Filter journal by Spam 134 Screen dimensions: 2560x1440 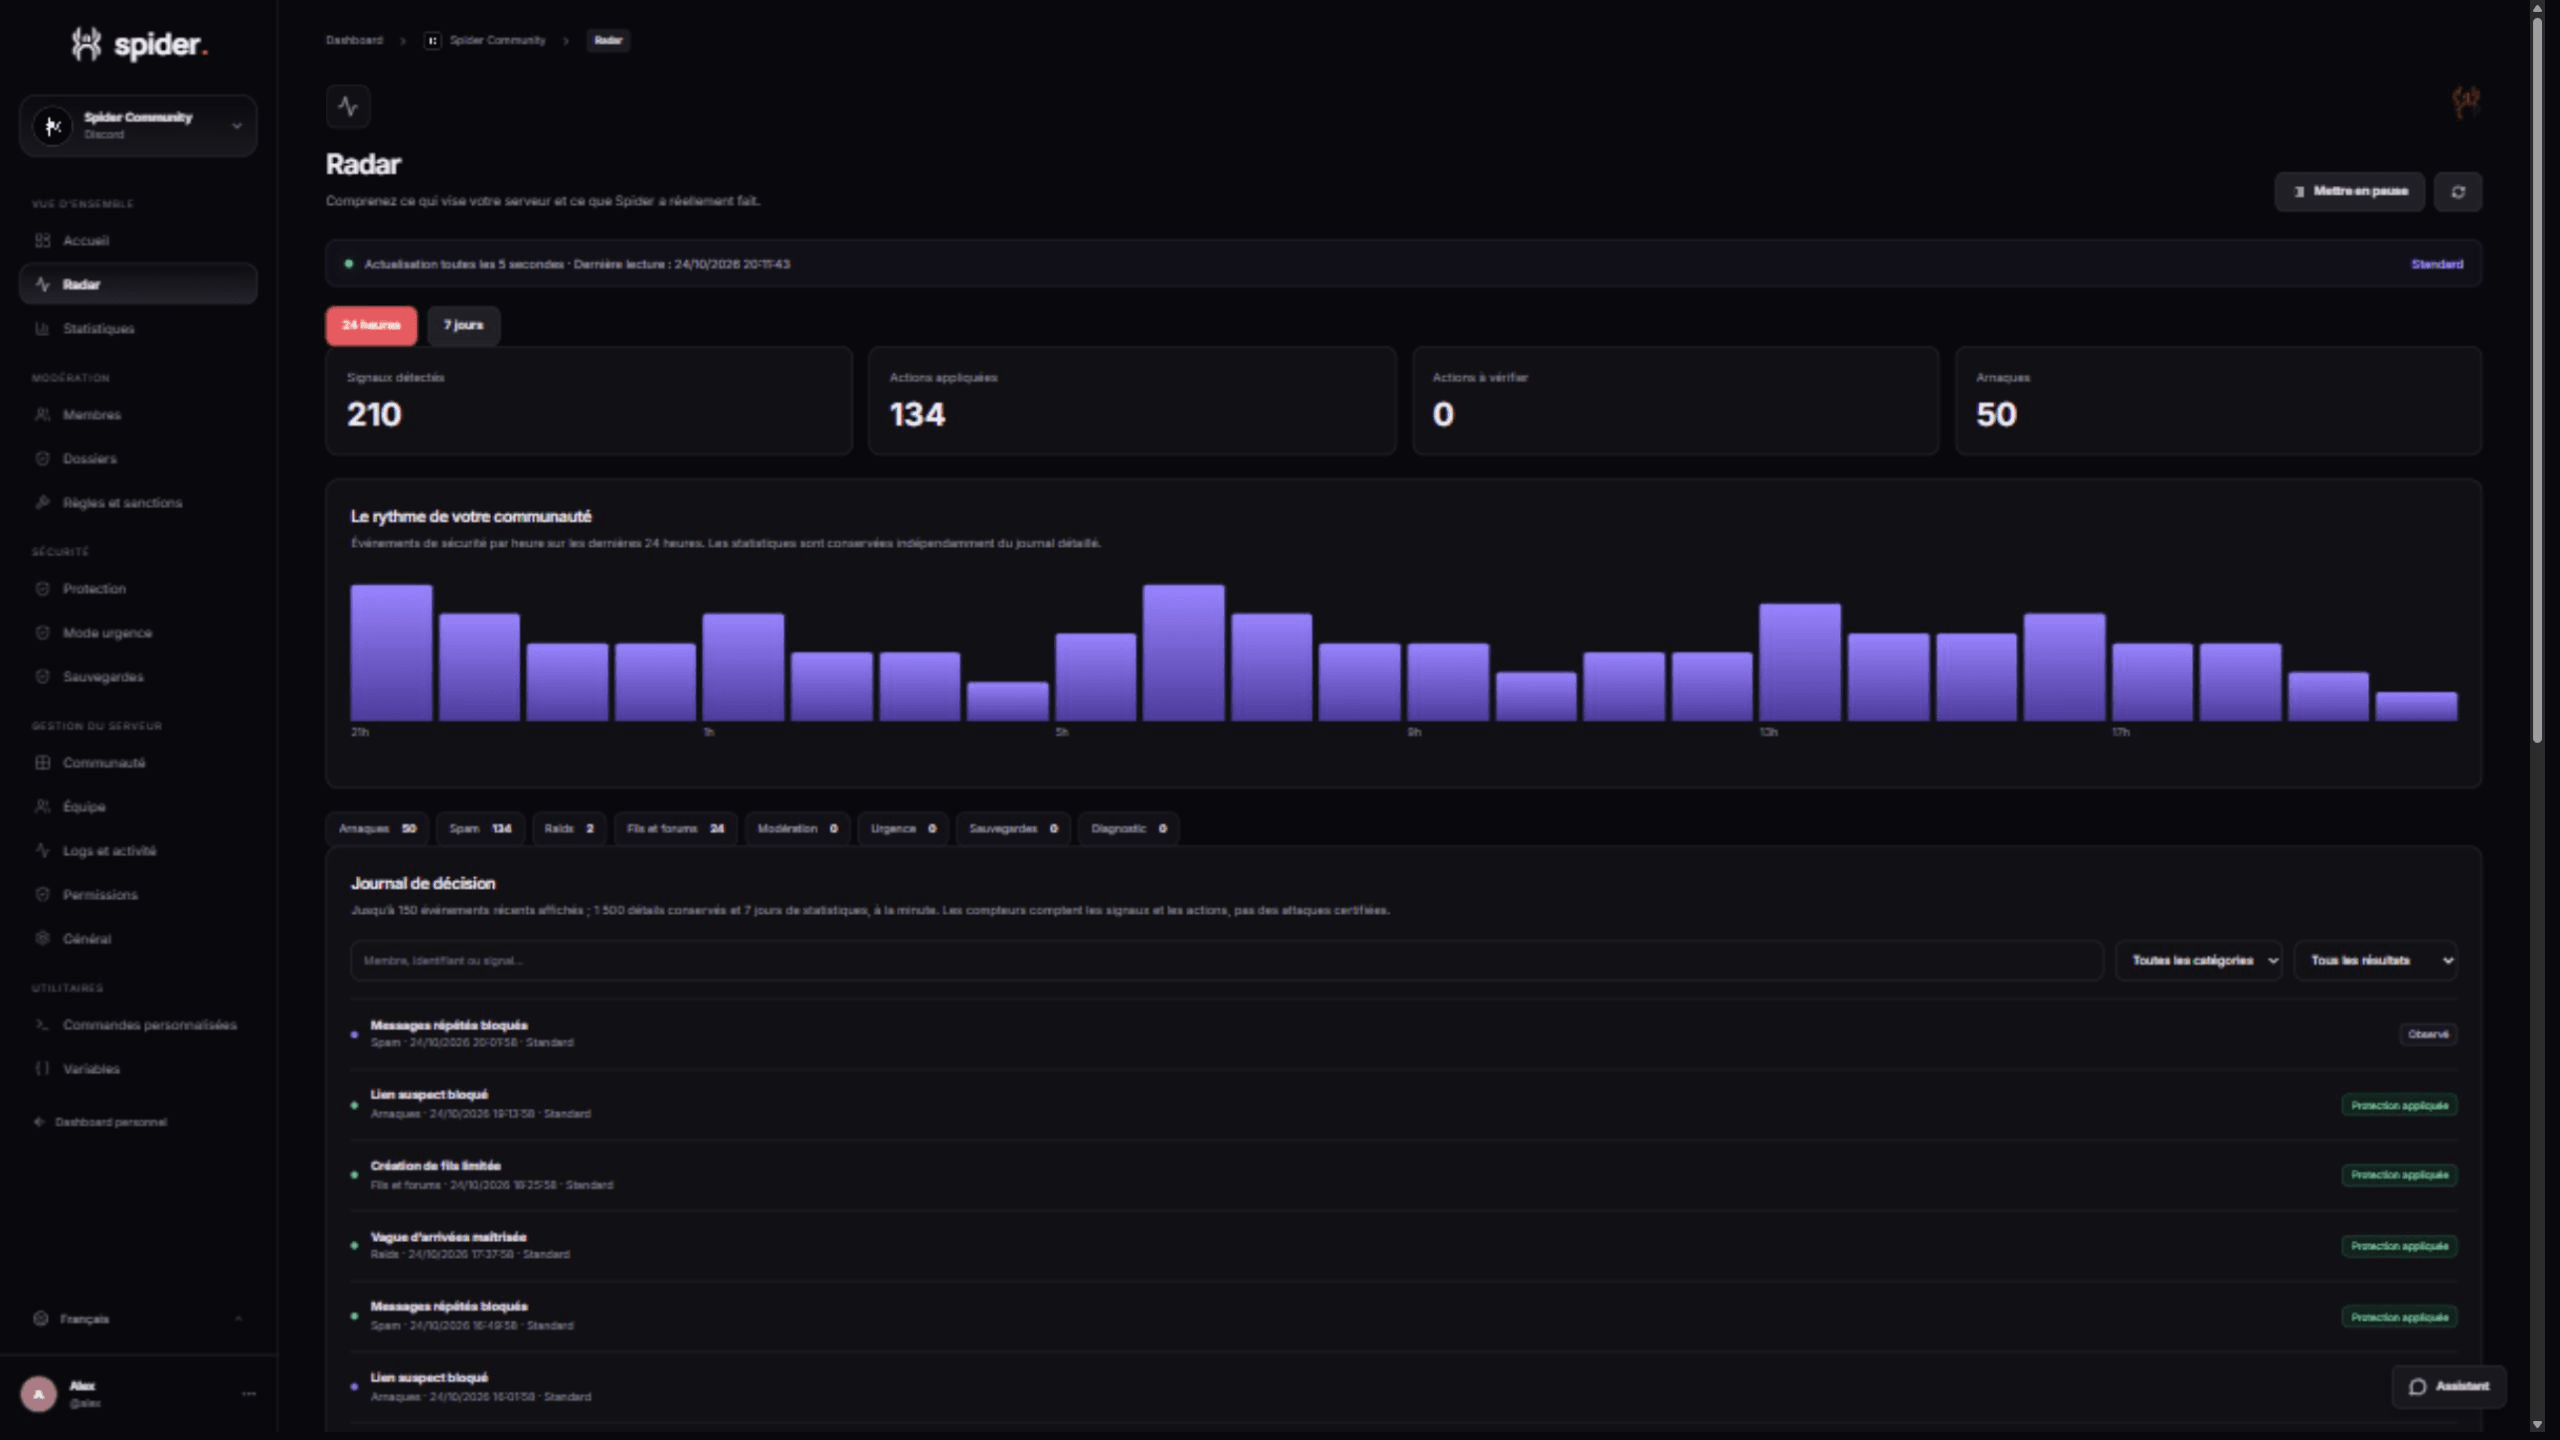coord(480,828)
